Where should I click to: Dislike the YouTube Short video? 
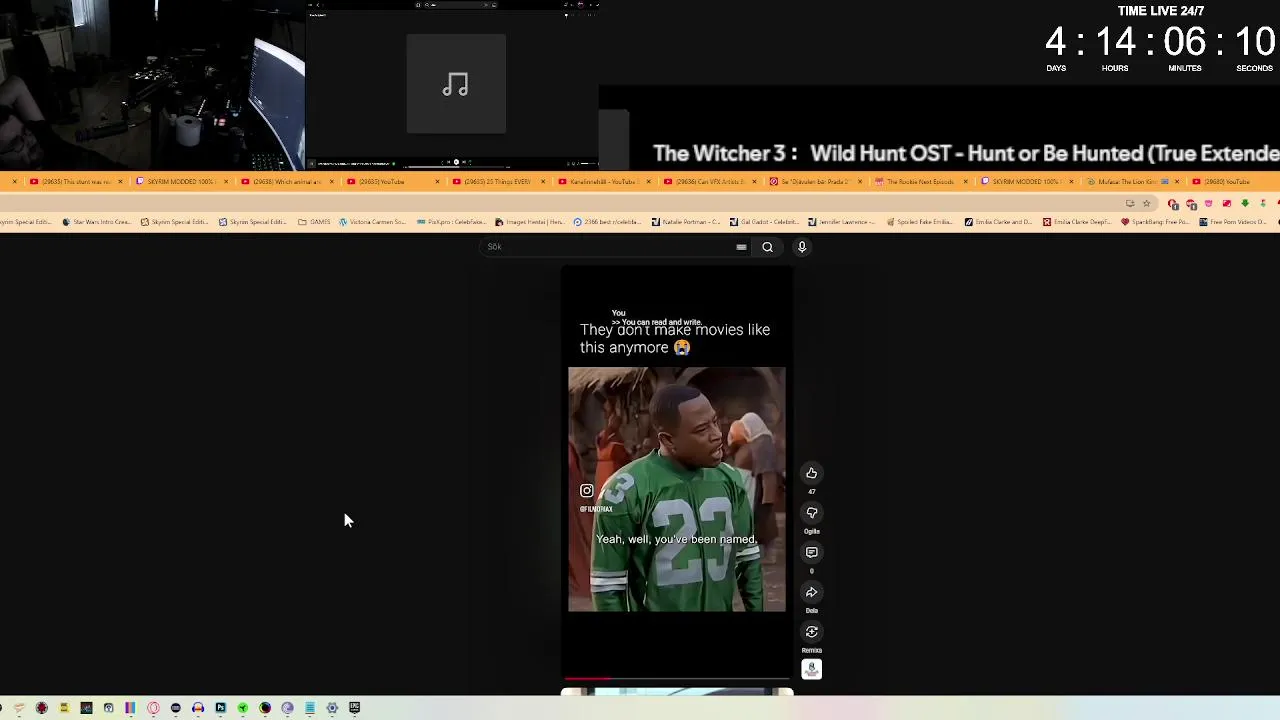[x=811, y=513]
